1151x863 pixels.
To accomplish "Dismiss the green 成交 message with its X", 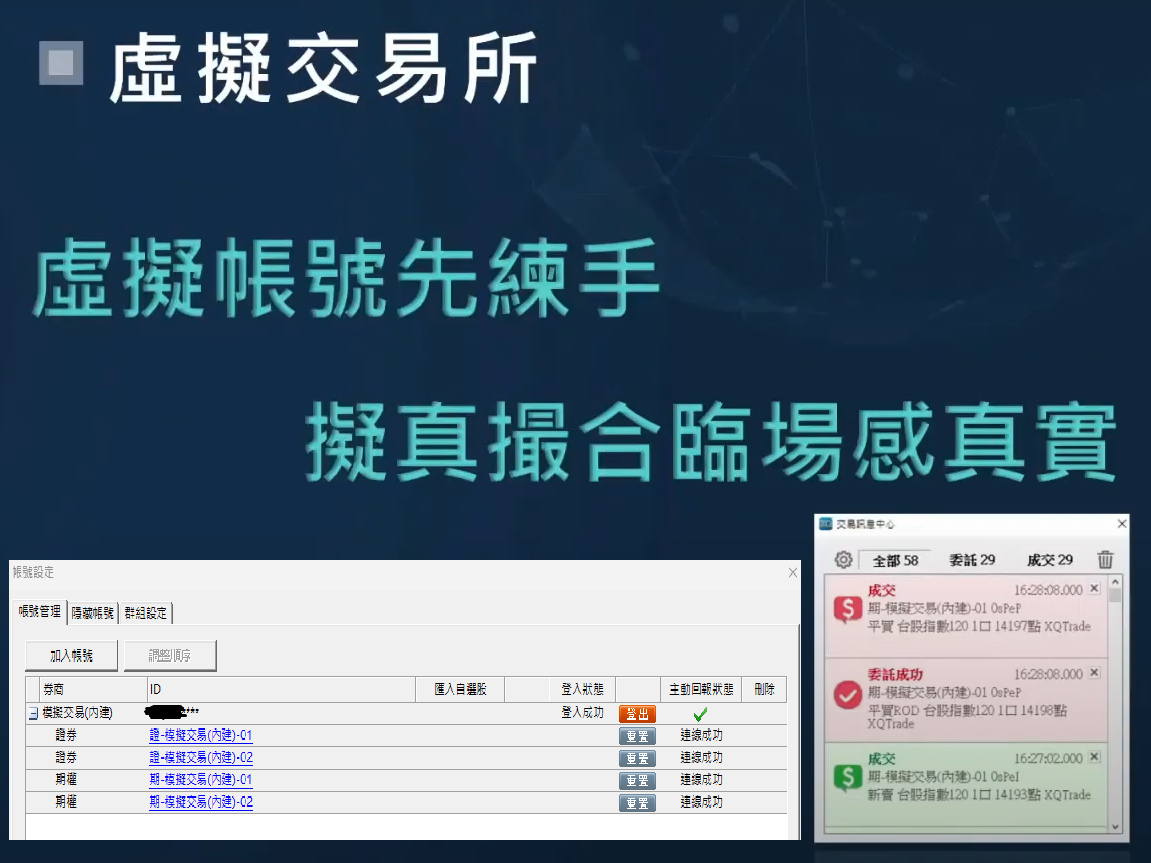I will [1093, 758].
